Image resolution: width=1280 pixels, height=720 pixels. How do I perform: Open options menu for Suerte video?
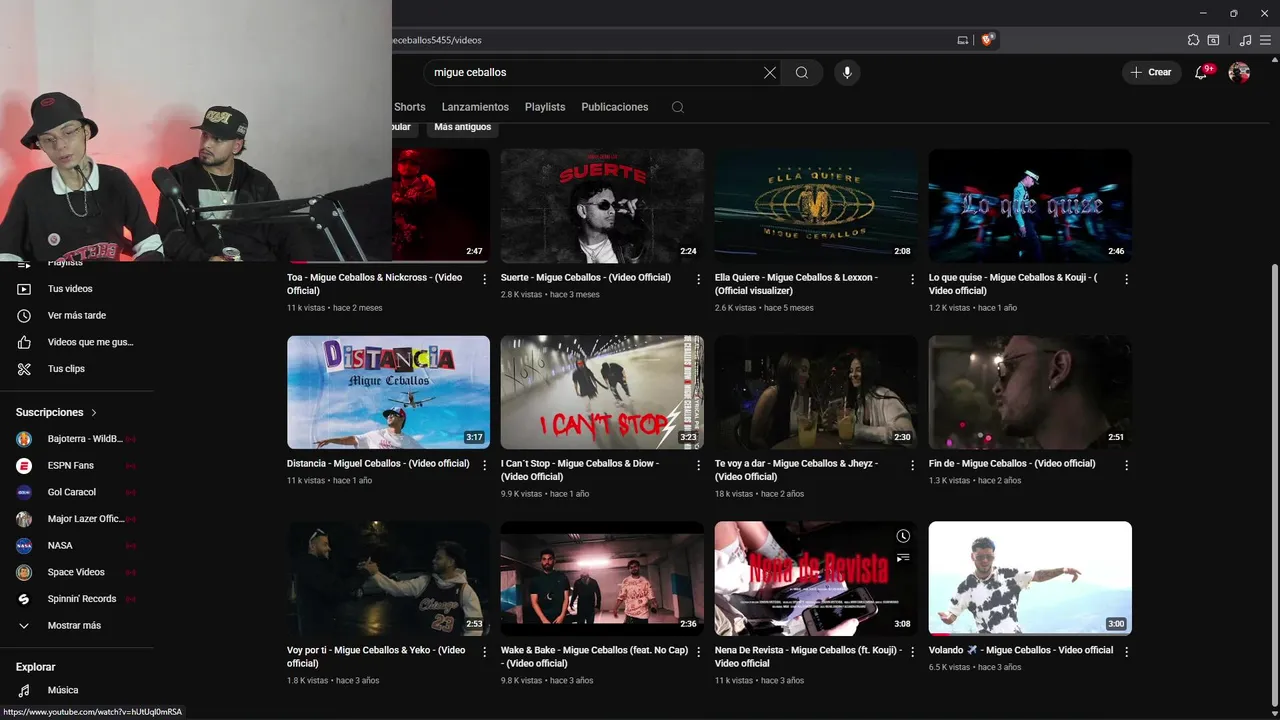coord(699,280)
